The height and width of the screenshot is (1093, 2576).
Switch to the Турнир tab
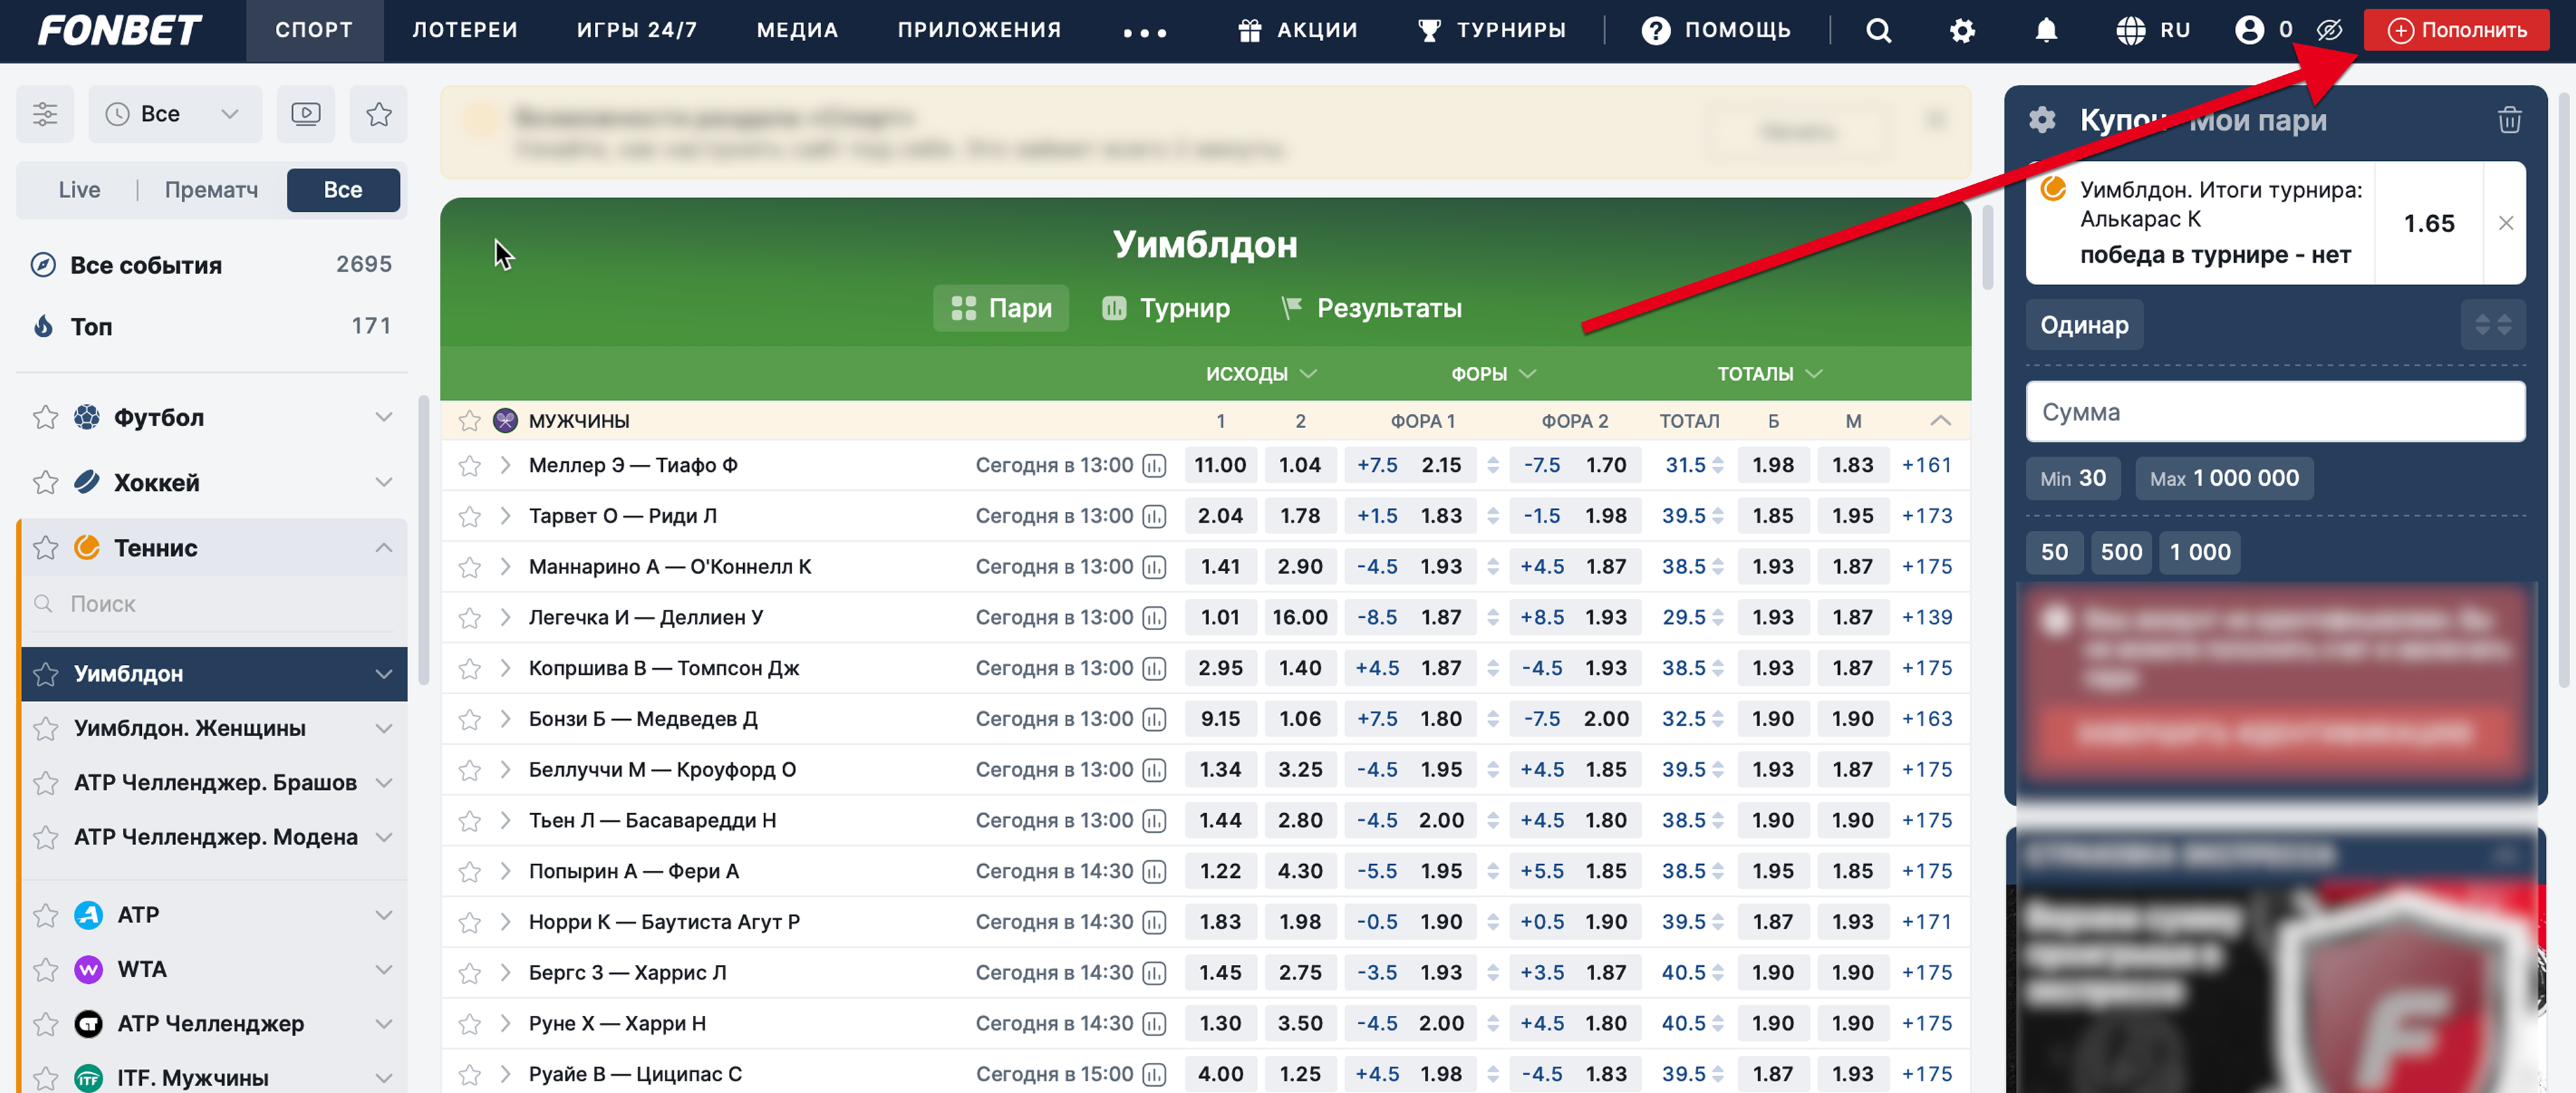(1166, 308)
